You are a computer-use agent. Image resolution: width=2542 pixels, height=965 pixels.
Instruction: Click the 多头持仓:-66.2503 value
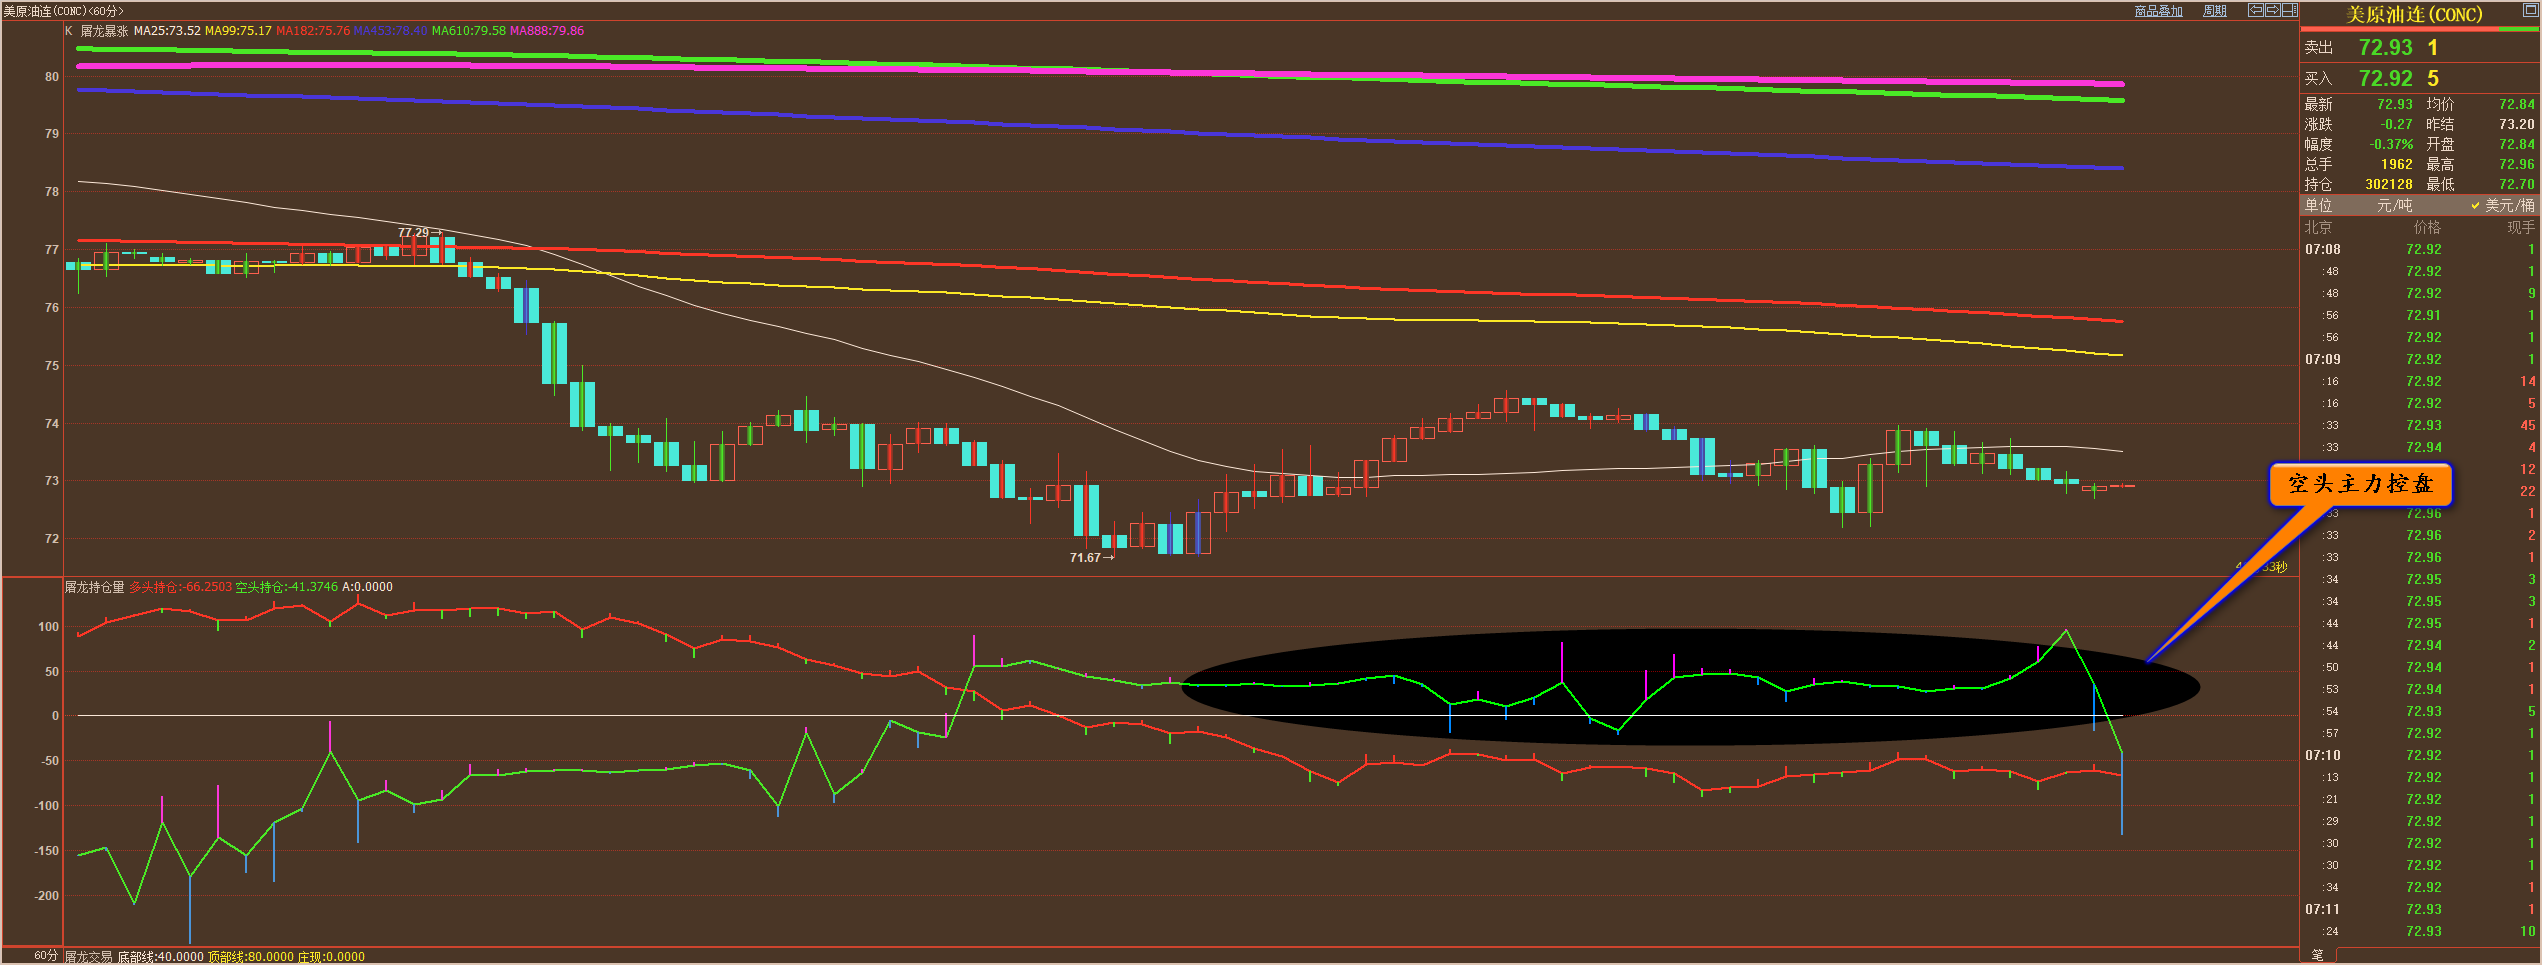(180, 587)
